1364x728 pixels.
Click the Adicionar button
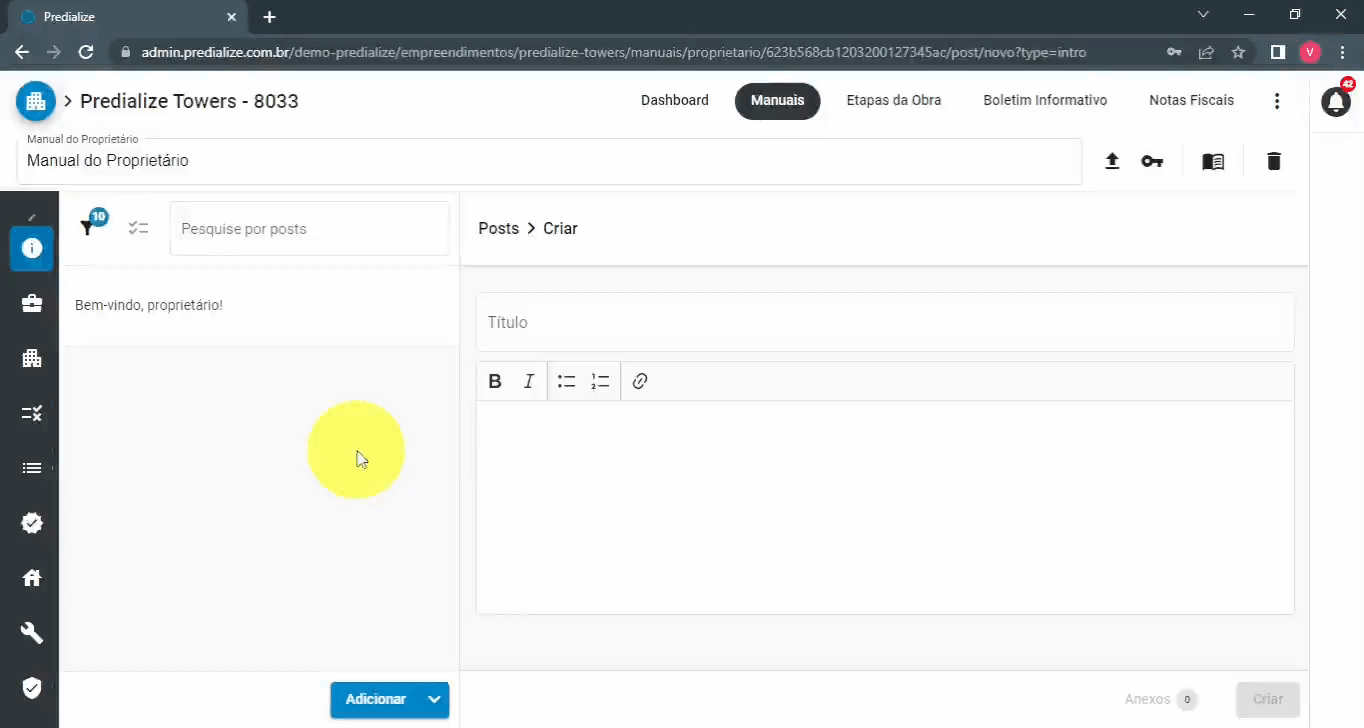point(375,699)
